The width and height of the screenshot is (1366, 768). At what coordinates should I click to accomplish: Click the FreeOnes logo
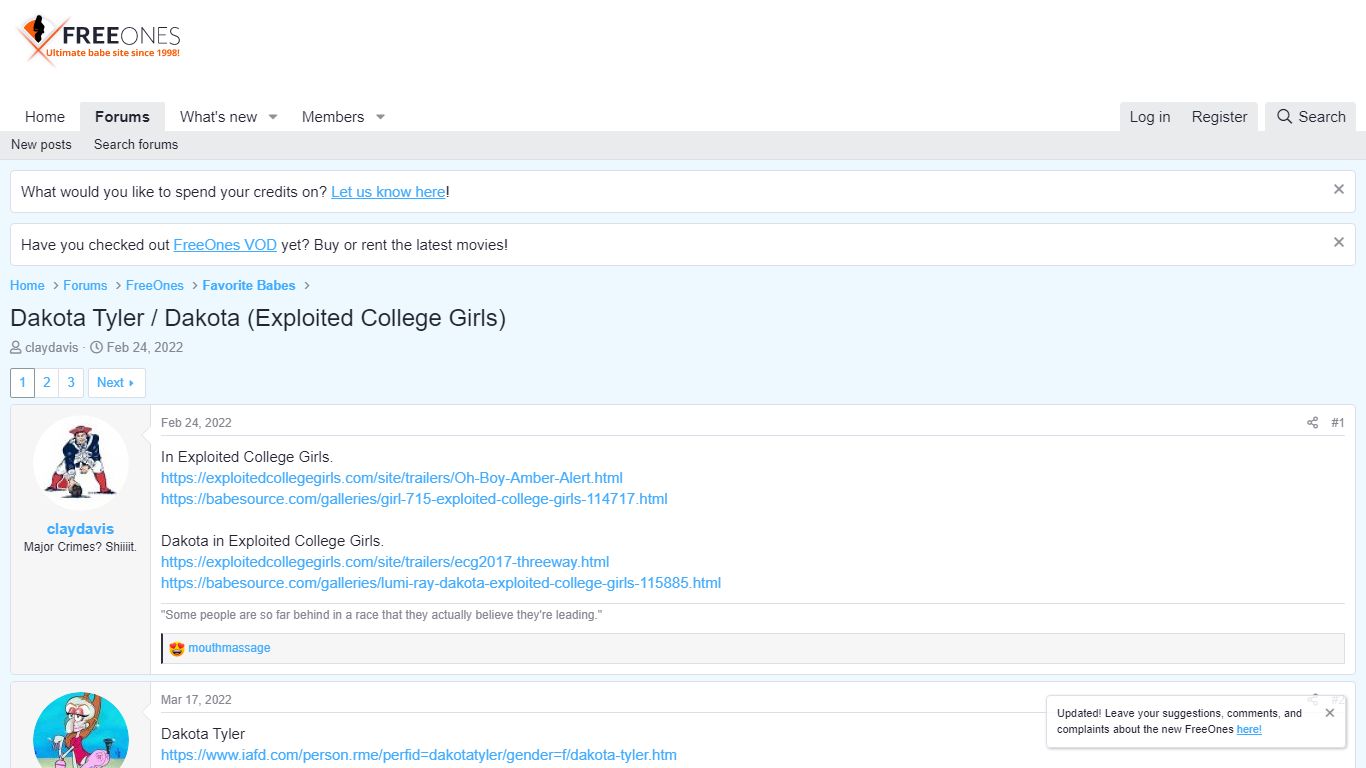98,41
